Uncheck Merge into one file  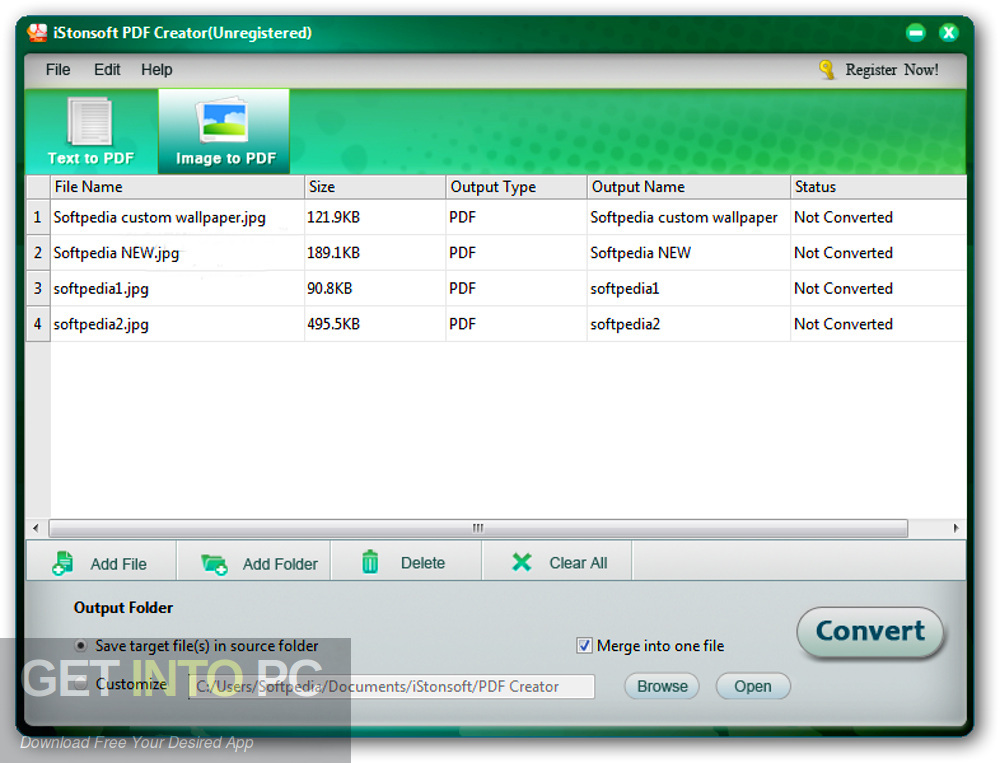coord(584,646)
